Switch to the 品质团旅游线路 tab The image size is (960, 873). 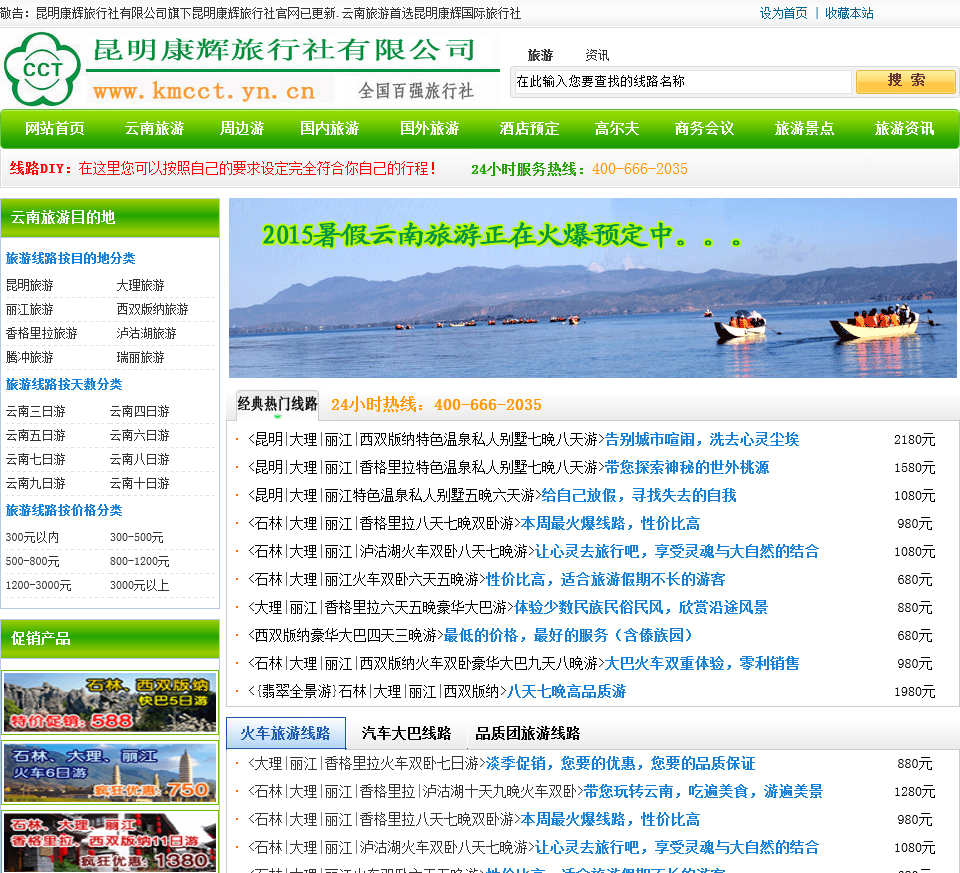pyautogui.click(x=527, y=733)
